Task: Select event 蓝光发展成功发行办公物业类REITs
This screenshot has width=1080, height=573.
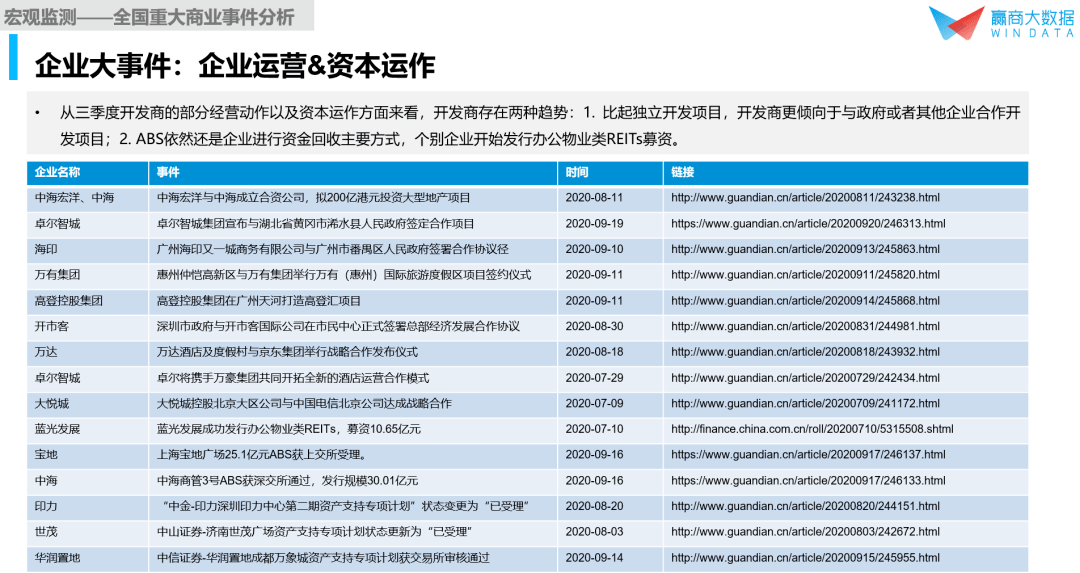Action: click(289, 429)
